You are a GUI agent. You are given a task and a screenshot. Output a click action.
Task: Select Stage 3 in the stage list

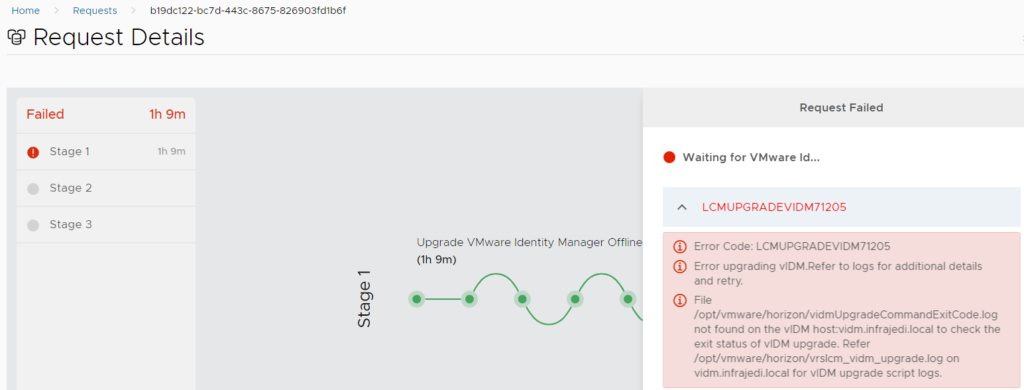point(106,225)
